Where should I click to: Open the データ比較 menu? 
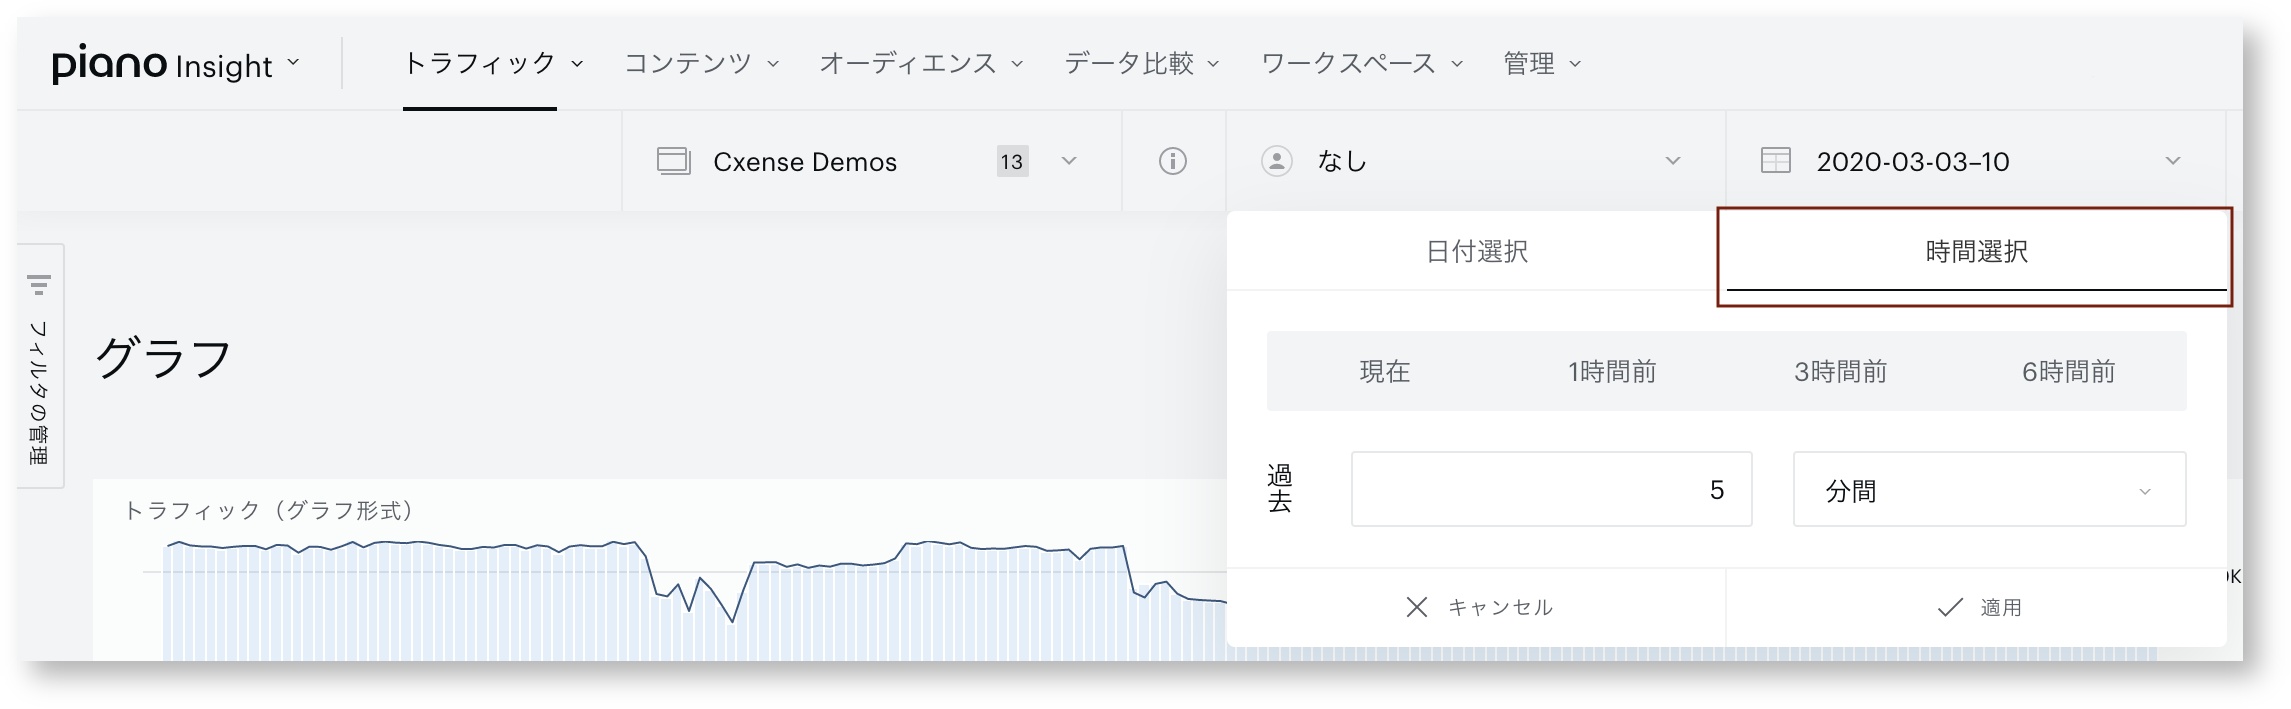(x=1129, y=63)
